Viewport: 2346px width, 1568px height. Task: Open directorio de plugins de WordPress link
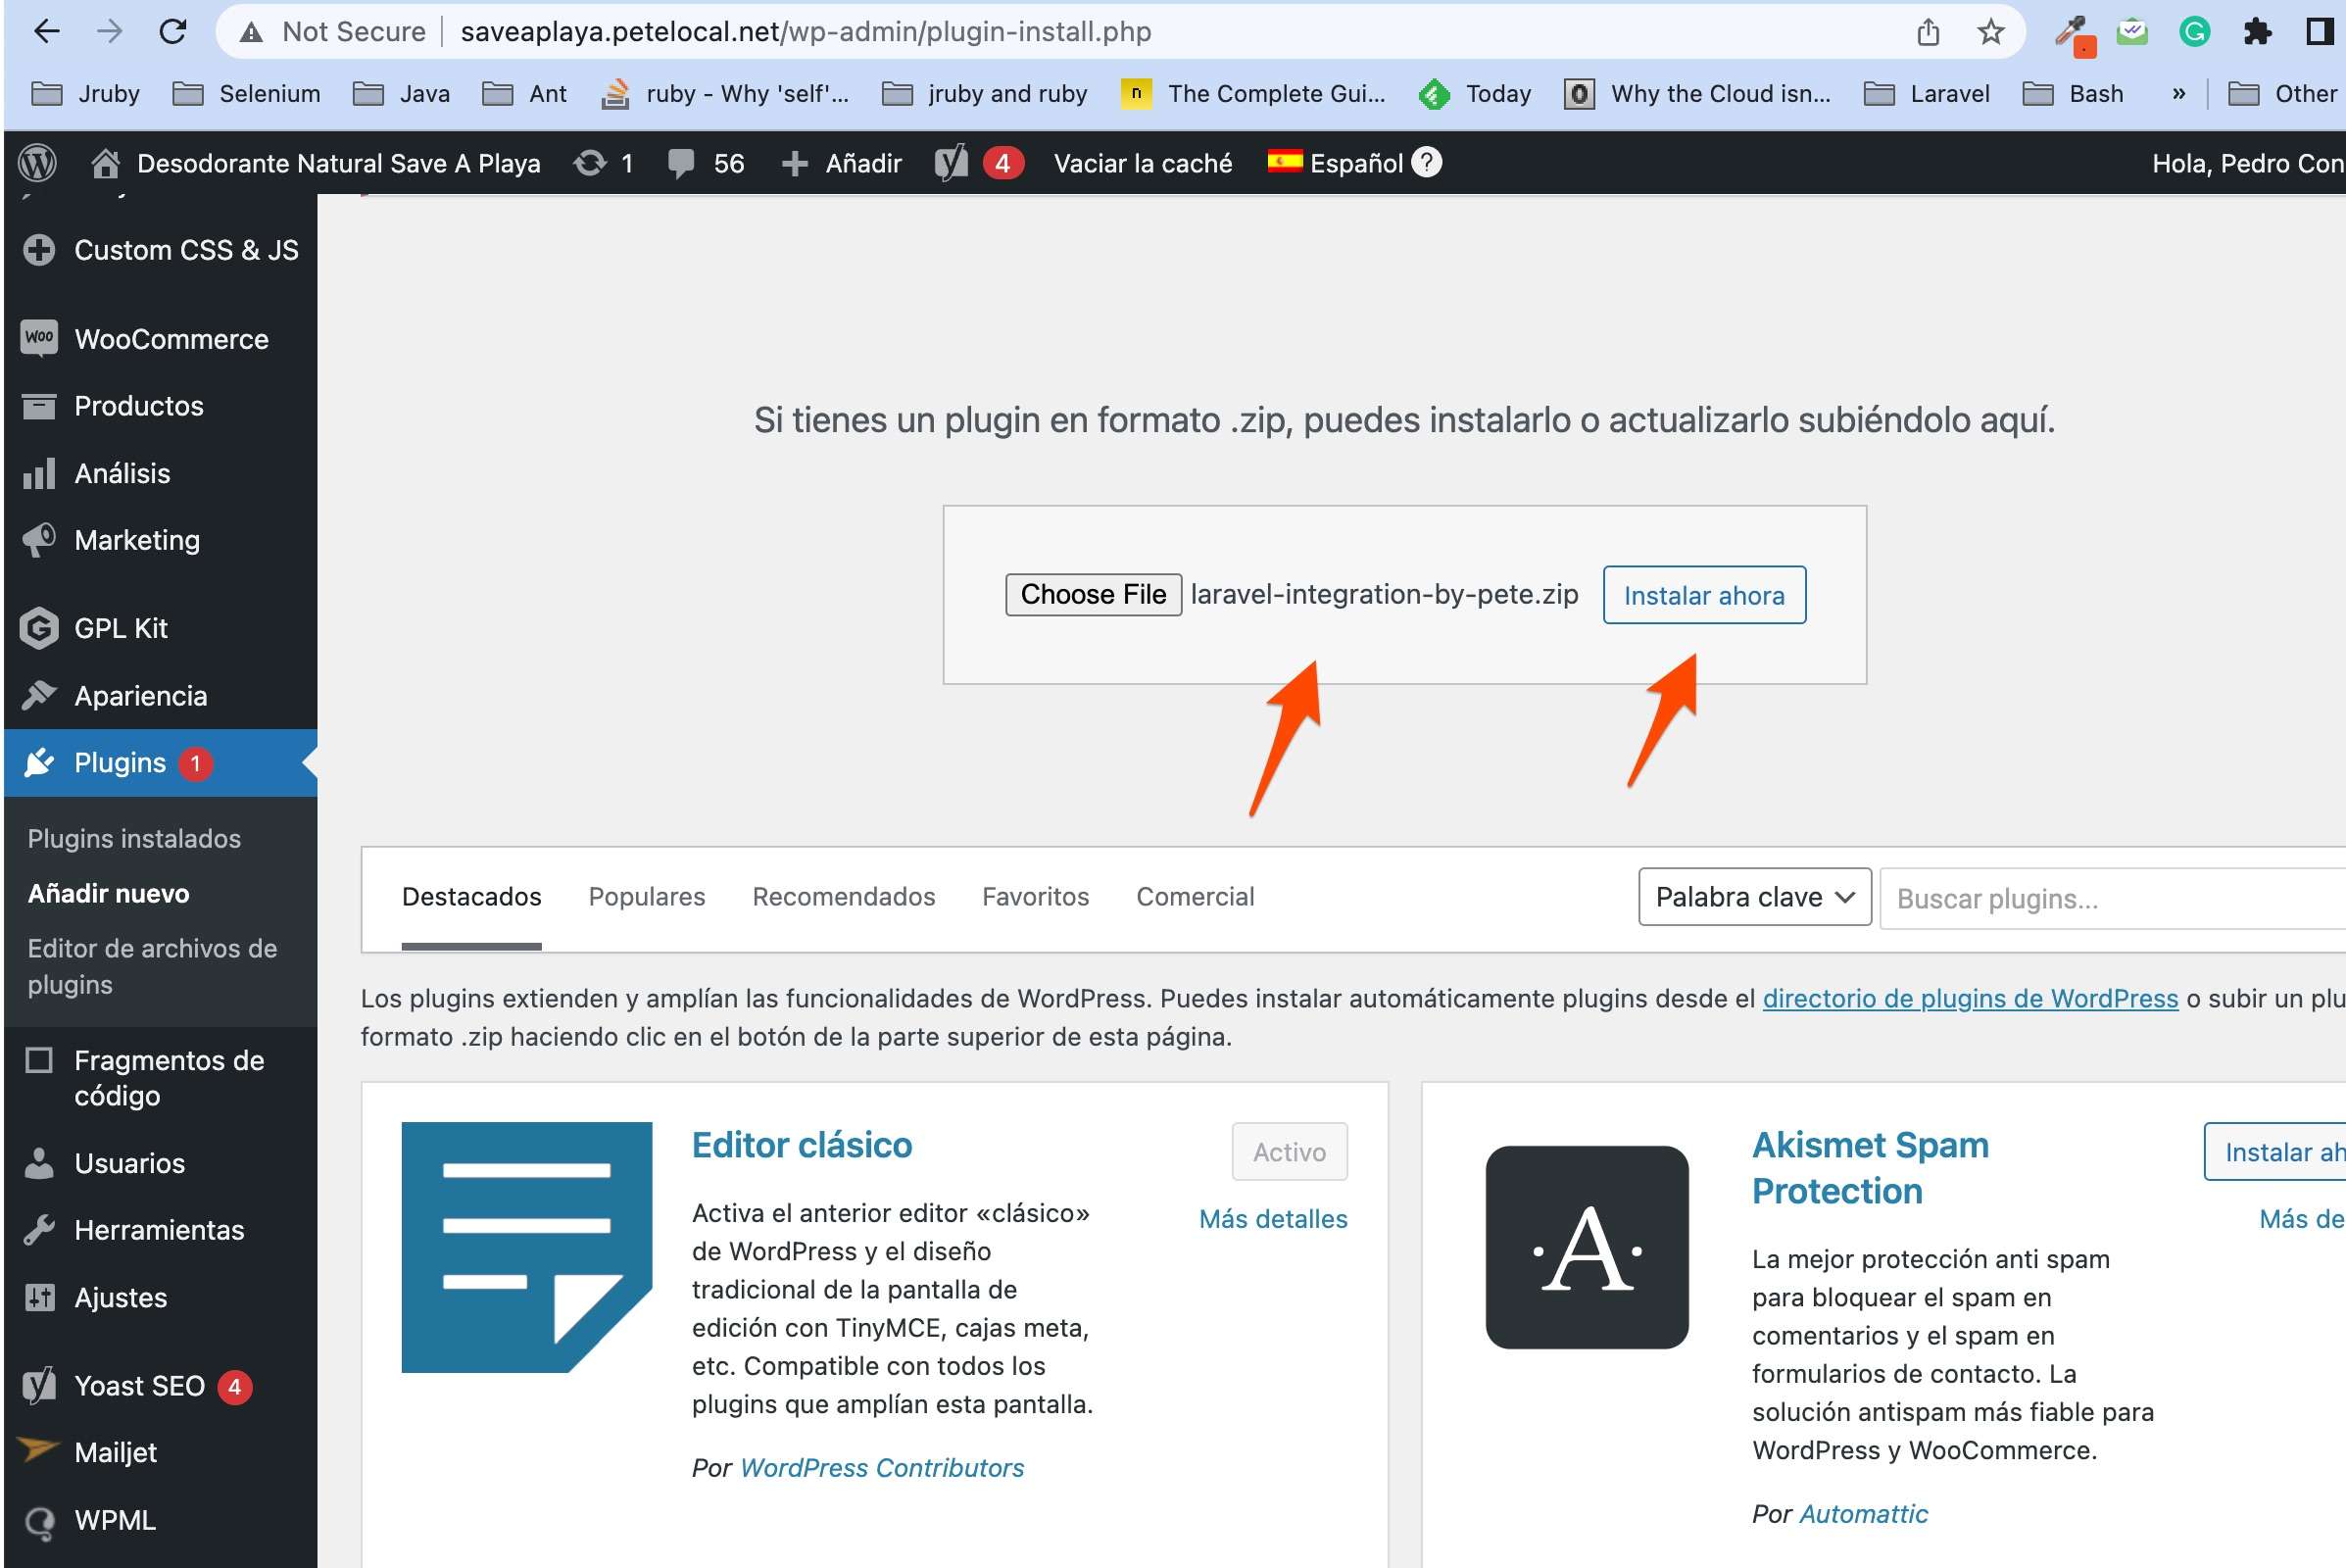point(1969,998)
